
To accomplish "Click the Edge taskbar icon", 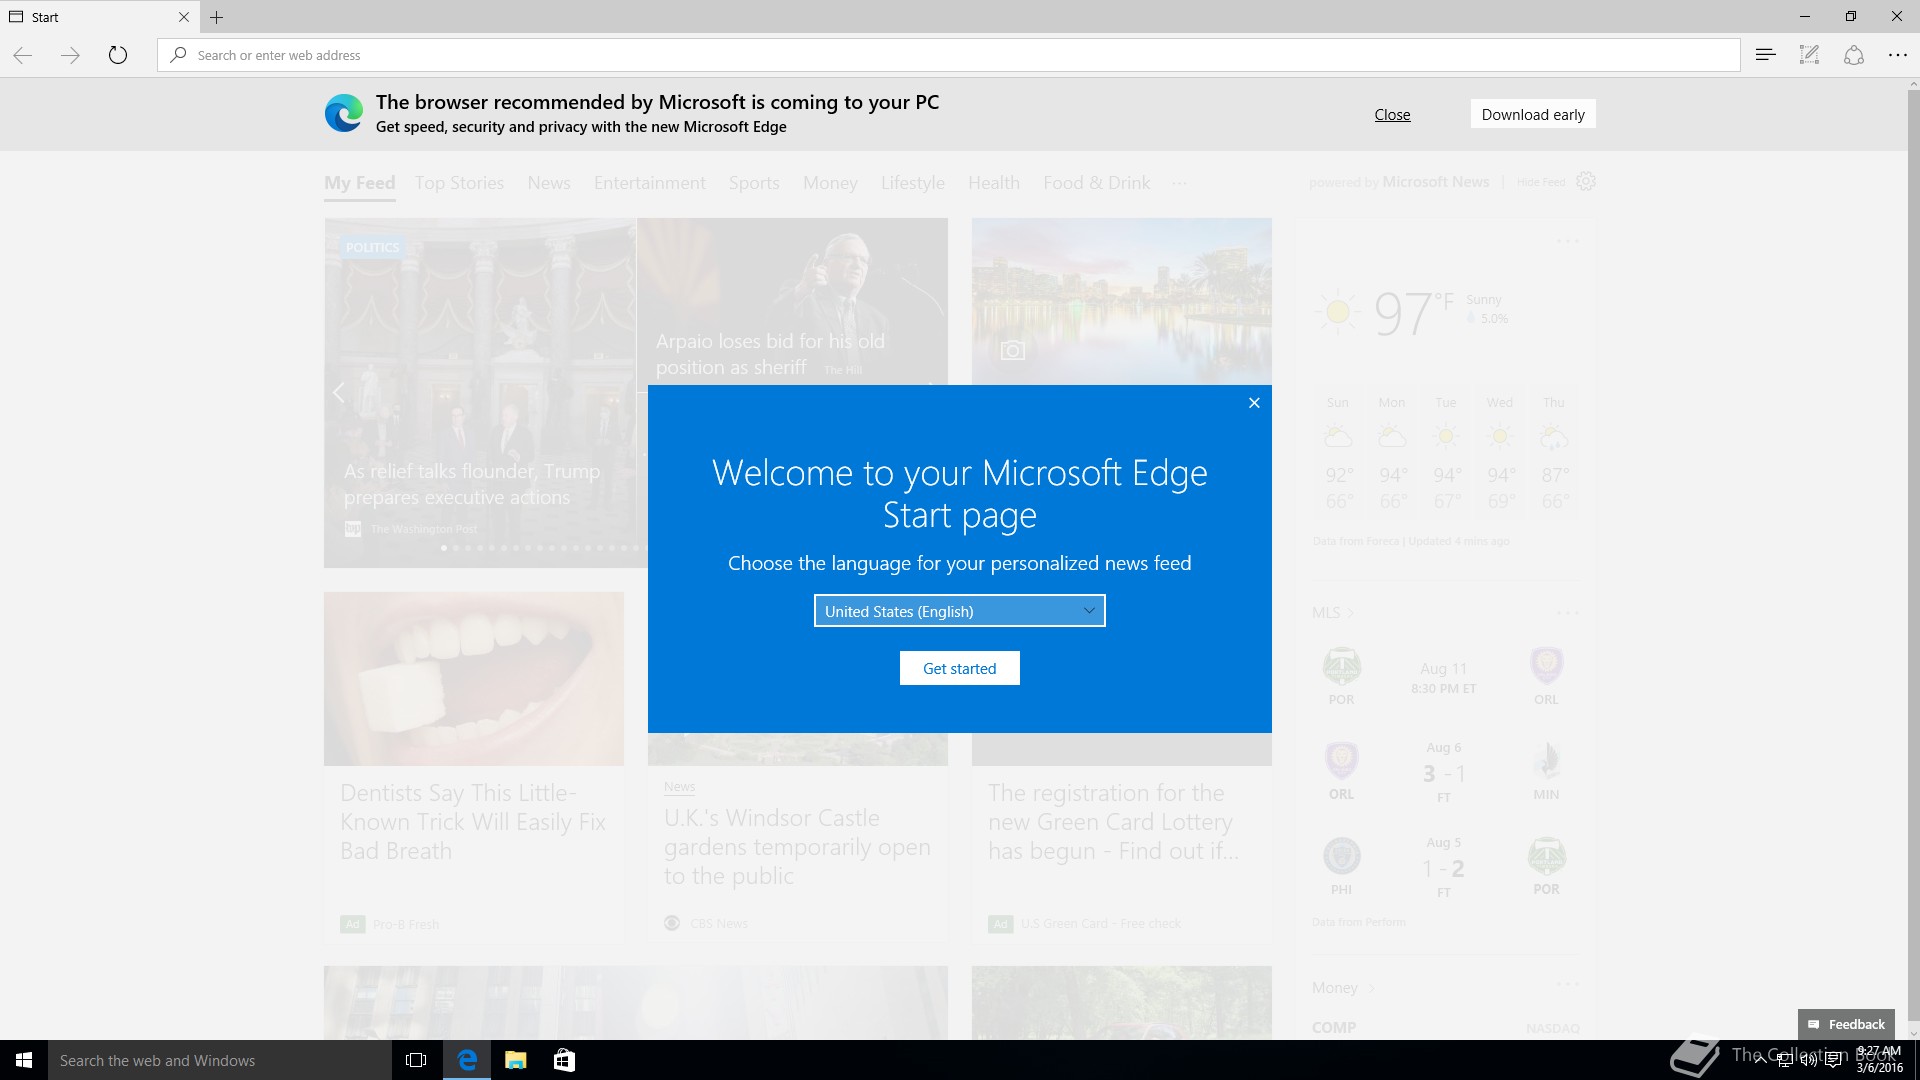I will coord(467,1060).
